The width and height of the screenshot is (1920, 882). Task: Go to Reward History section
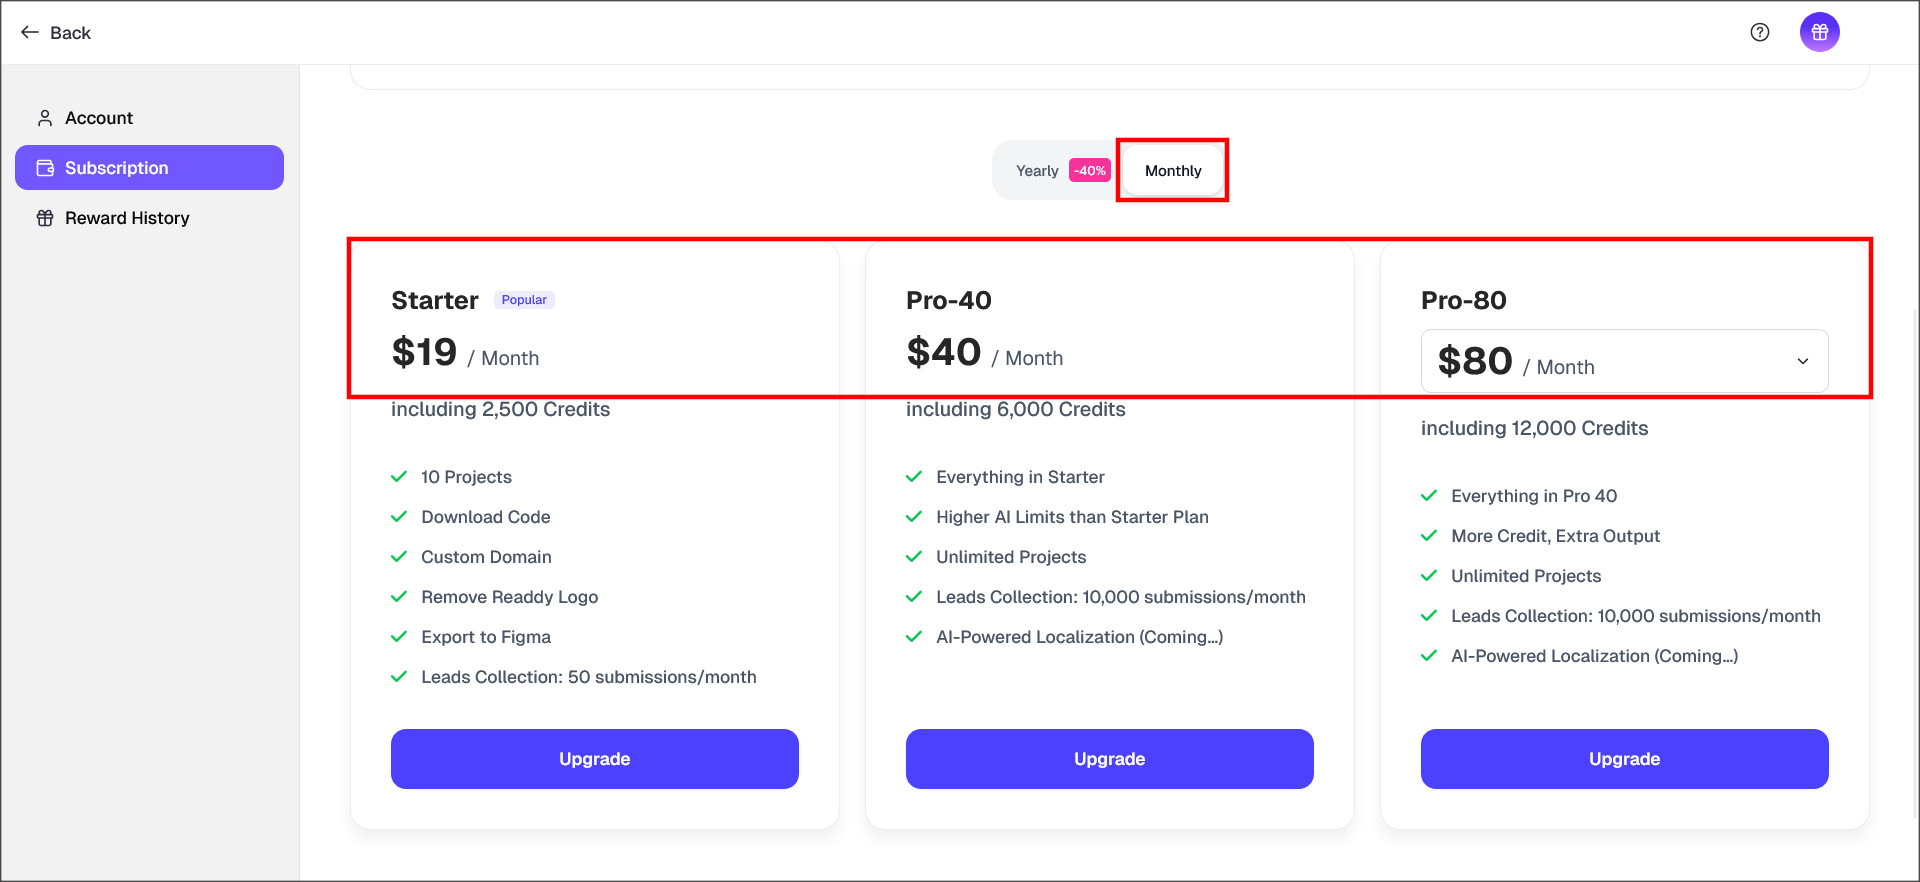127,218
